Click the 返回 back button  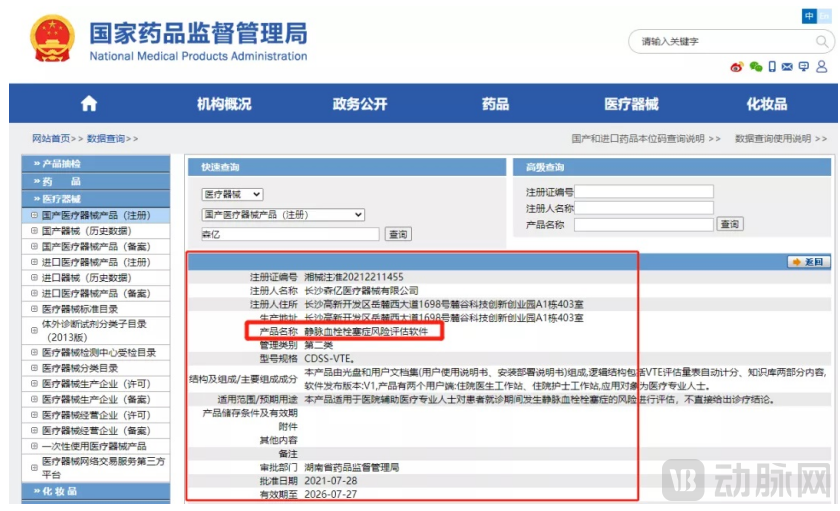pos(809,262)
